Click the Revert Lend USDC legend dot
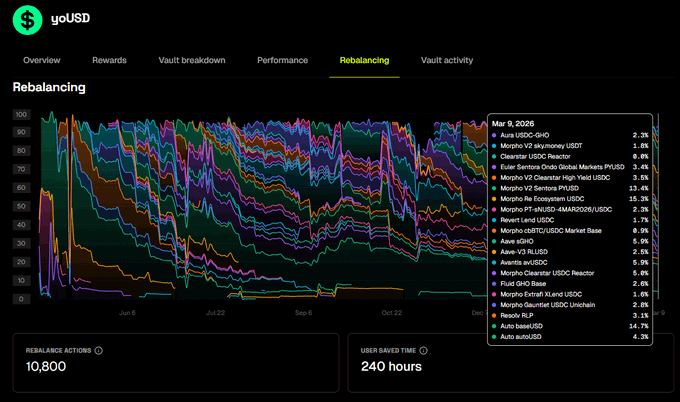The width and height of the screenshot is (680, 402). tap(495, 219)
